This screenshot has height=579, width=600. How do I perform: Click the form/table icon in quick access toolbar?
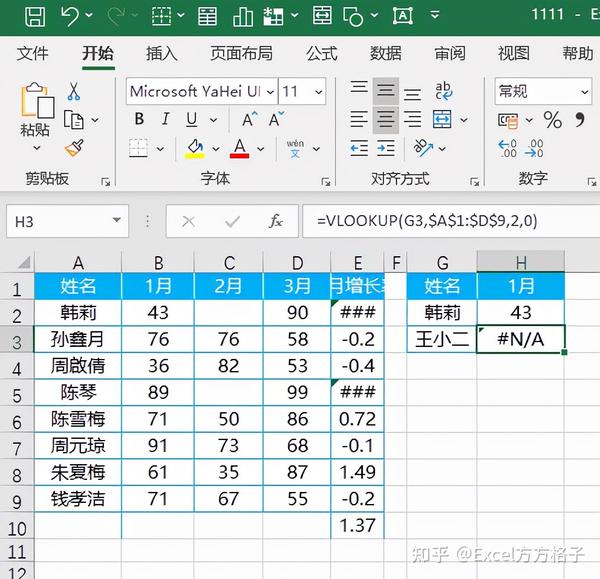click(x=207, y=16)
